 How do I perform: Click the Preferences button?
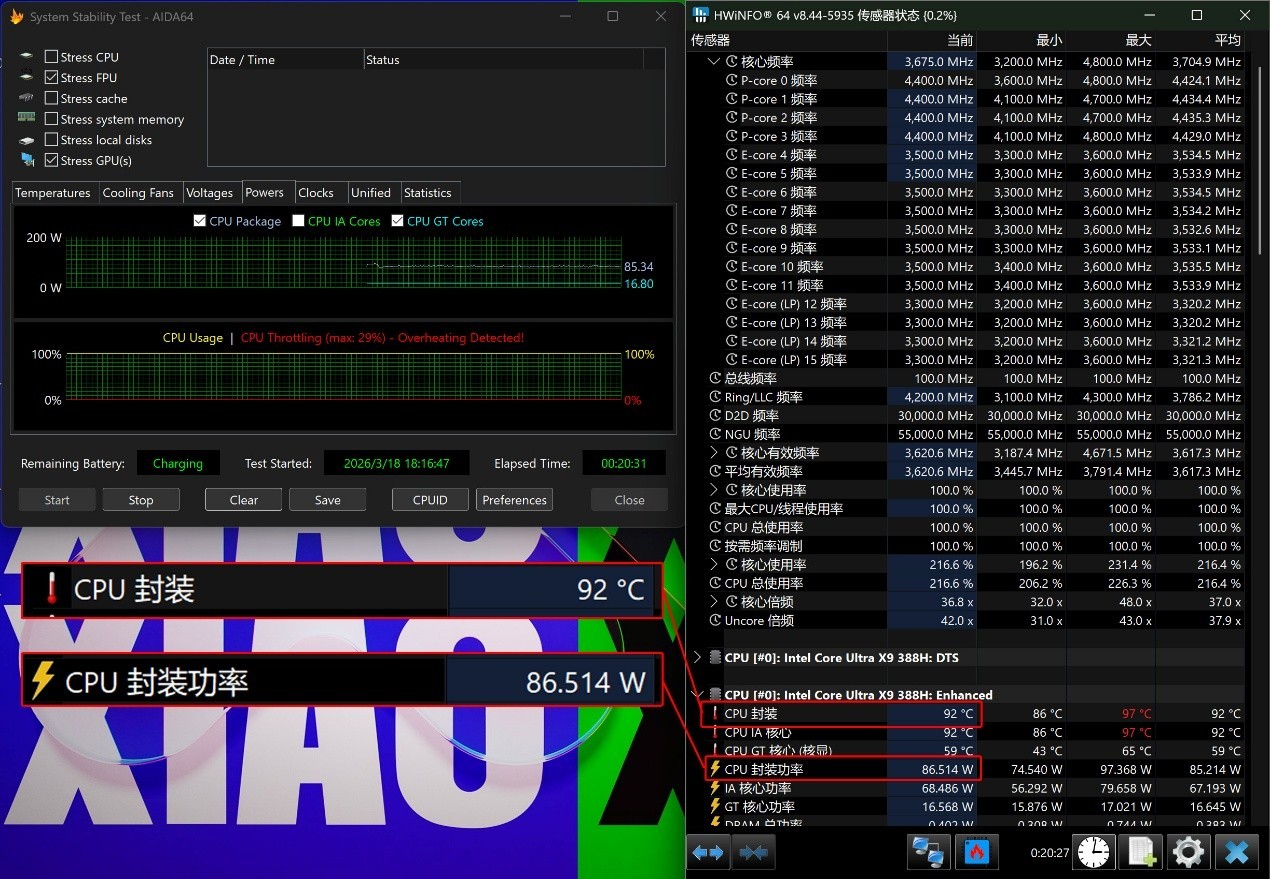pyautogui.click(x=514, y=500)
